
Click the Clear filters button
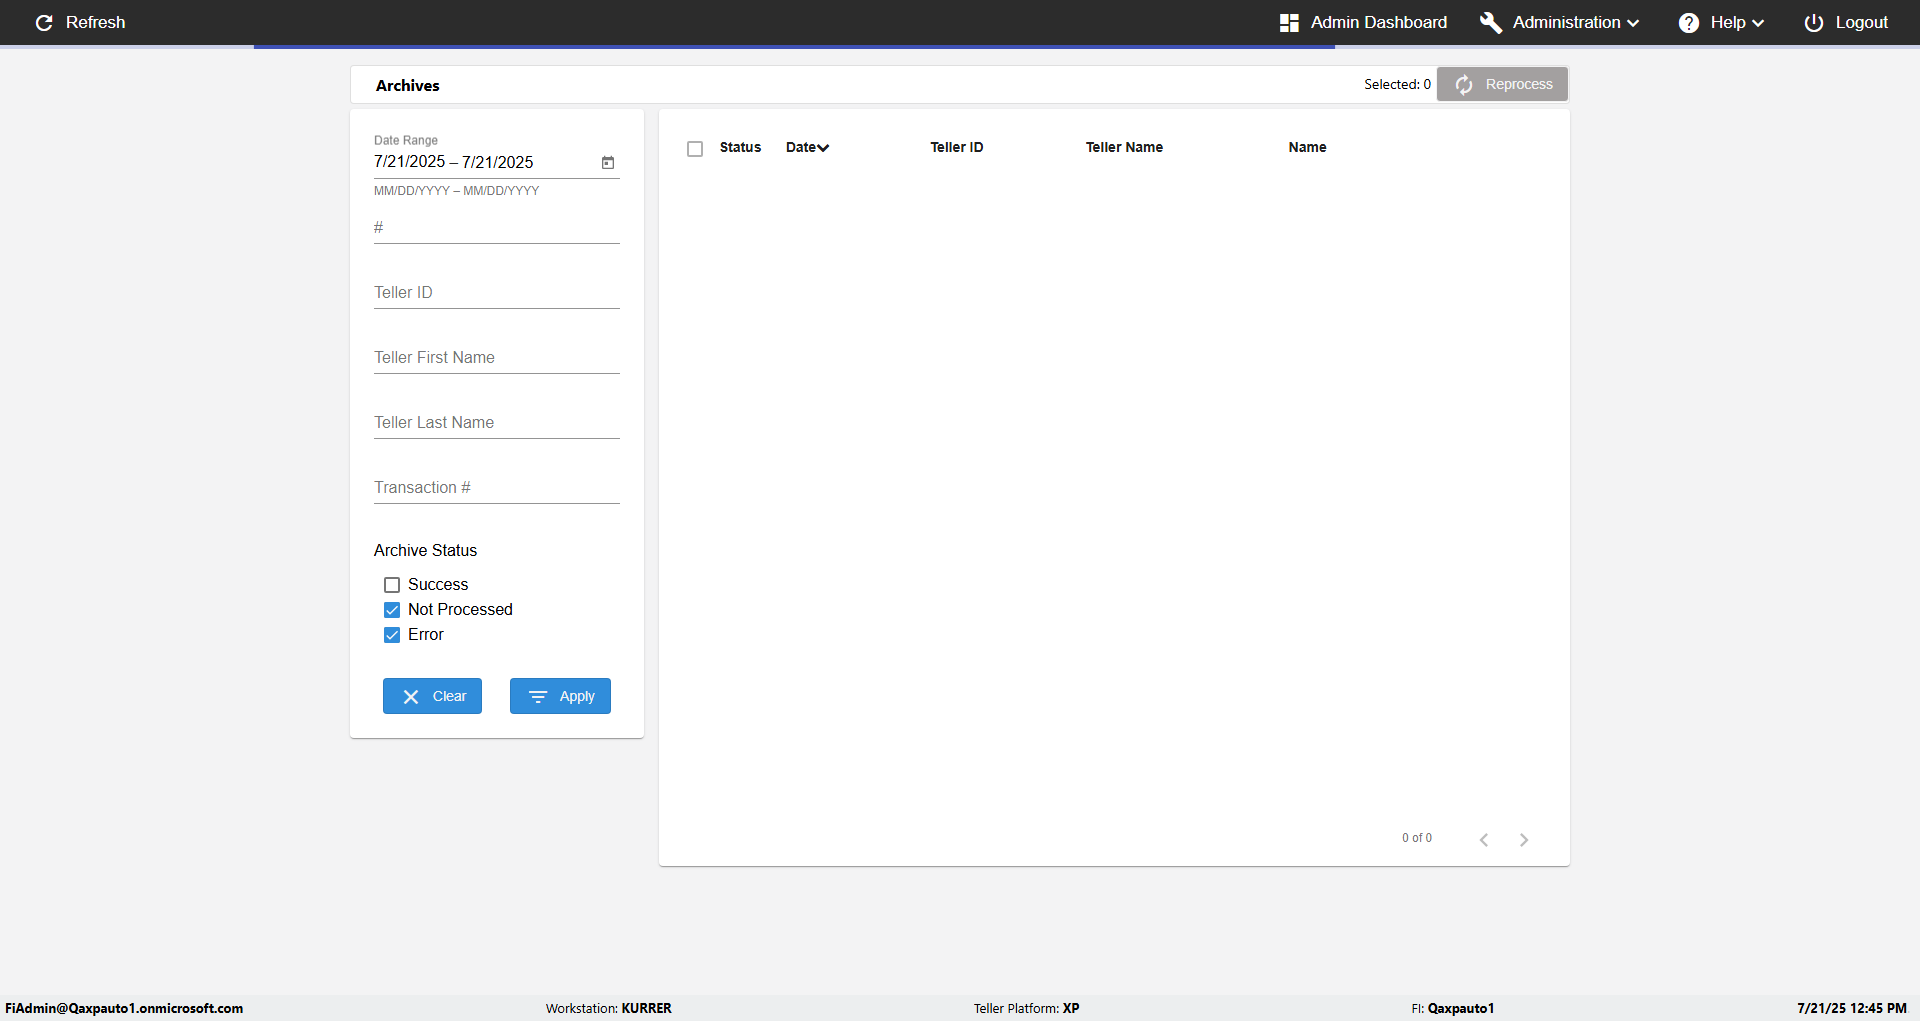(x=432, y=696)
